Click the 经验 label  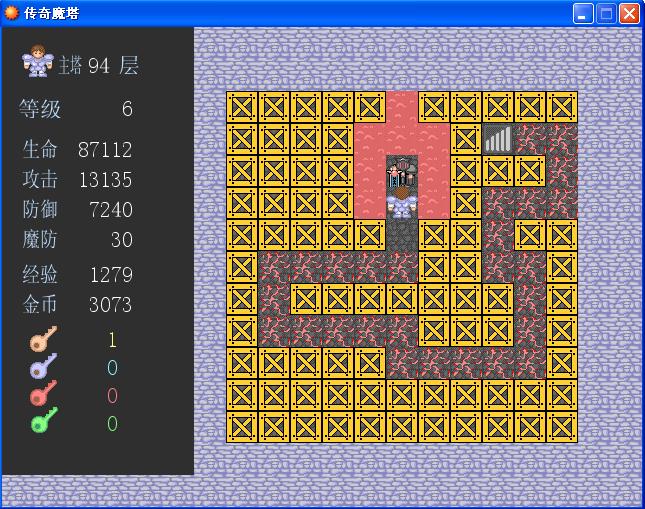pos(39,274)
